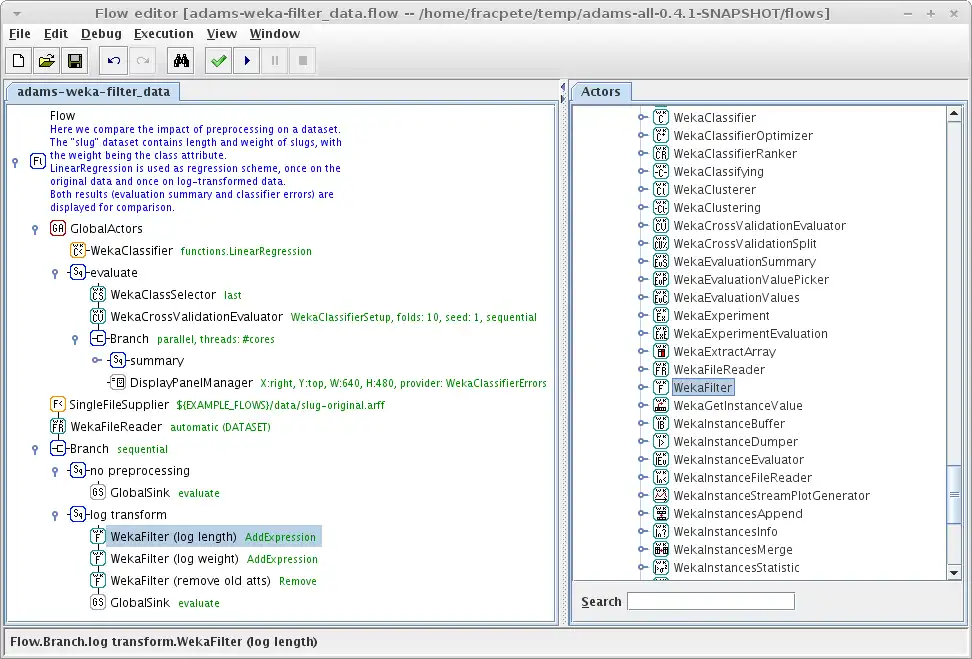972x659 pixels.
Task: Click the WekaFileReader icon in the flow
Action: coord(58,427)
